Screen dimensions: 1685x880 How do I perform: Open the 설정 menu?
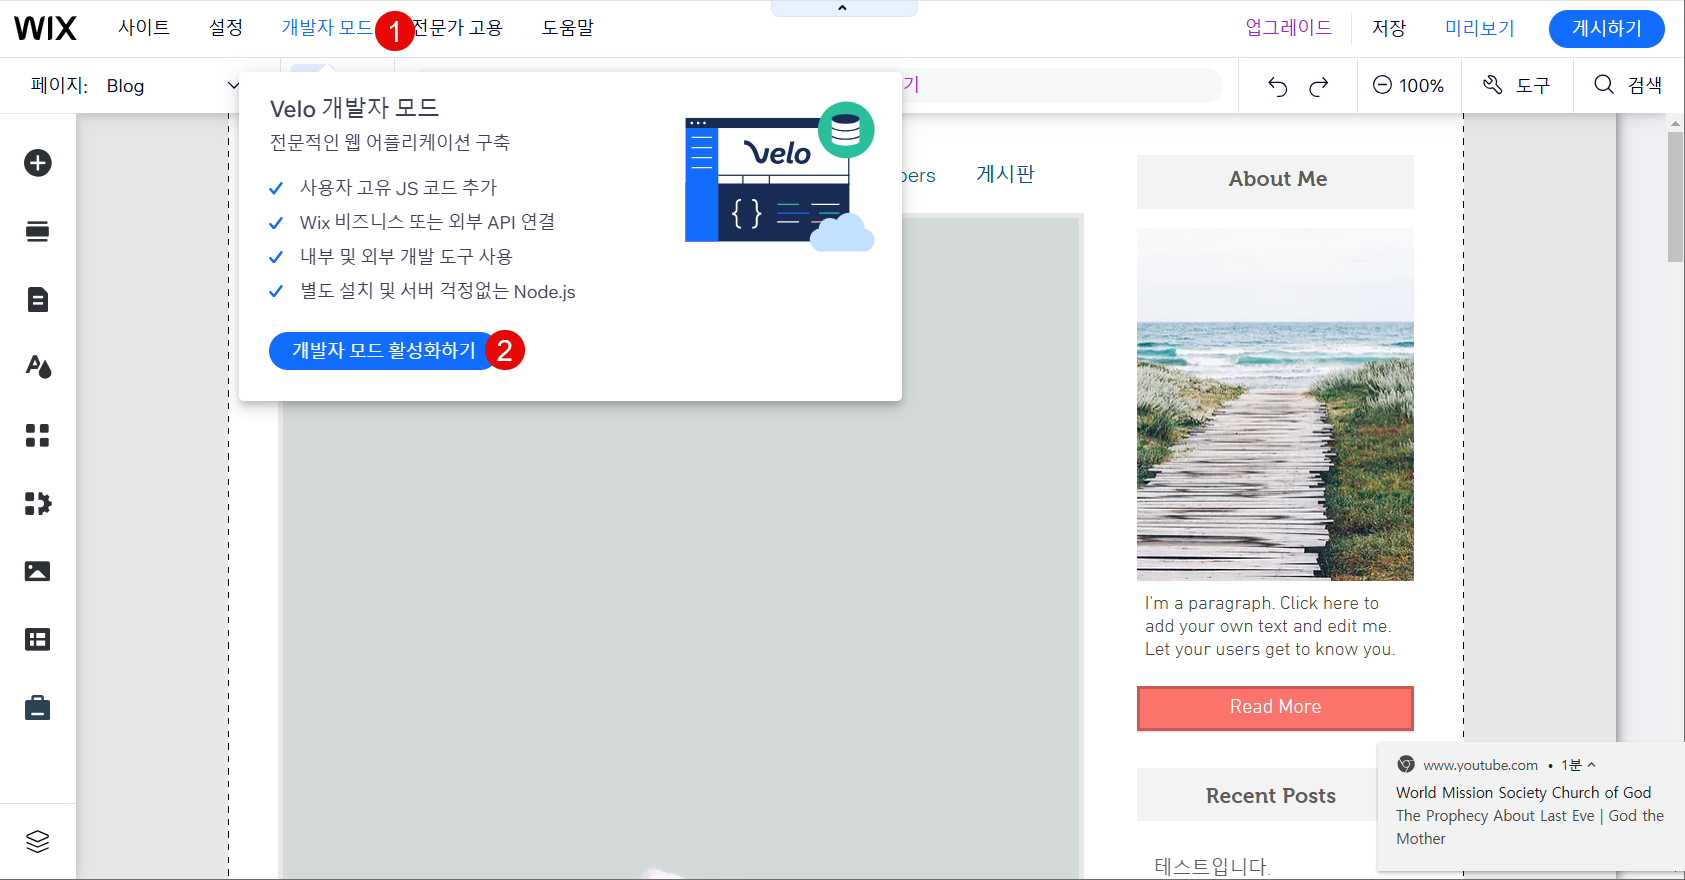click(226, 28)
